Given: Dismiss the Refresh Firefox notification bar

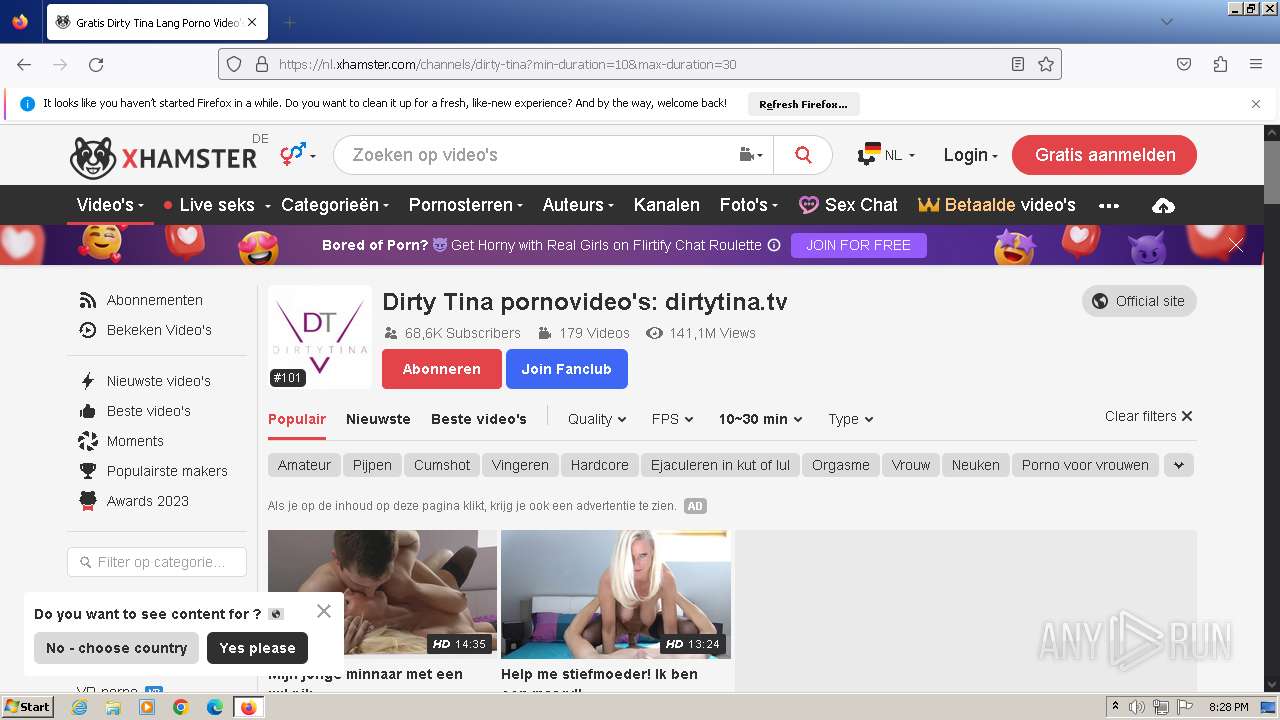Looking at the screenshot, I should click(x=1256, y=104).
